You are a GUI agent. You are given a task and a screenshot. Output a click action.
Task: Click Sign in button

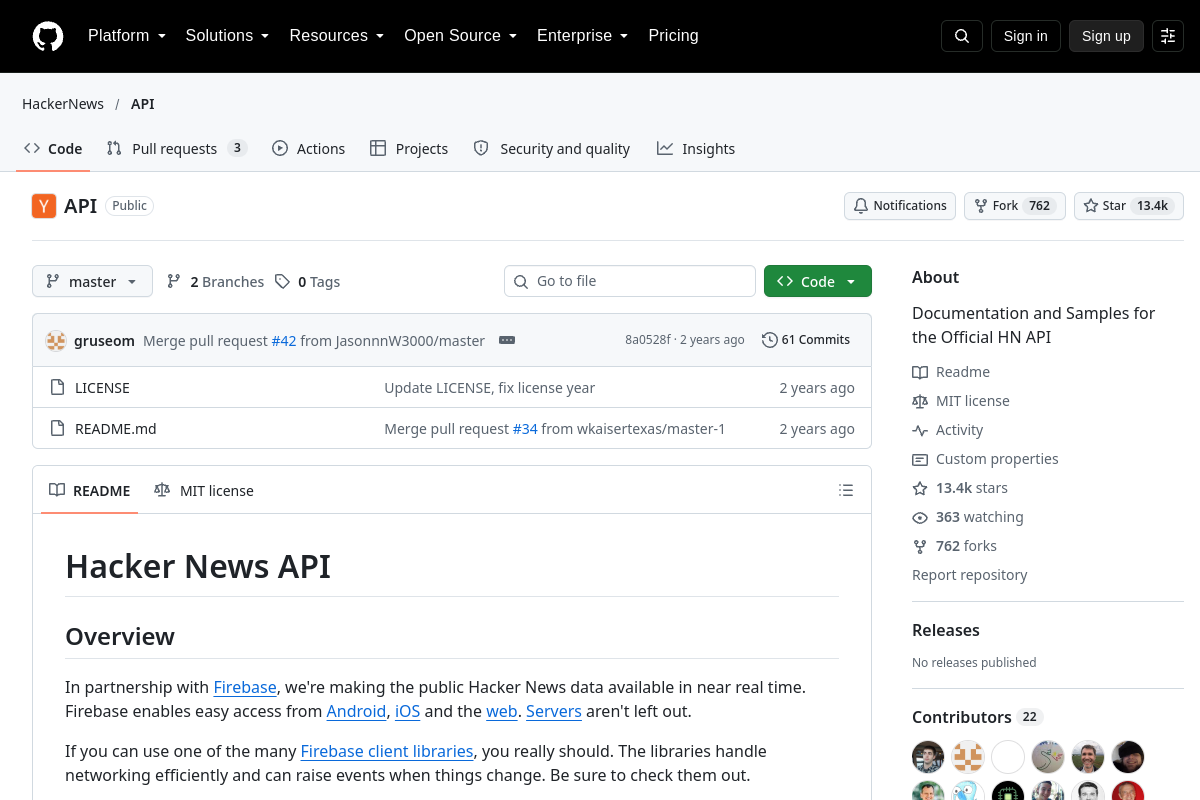click(x=1025, y=36)
